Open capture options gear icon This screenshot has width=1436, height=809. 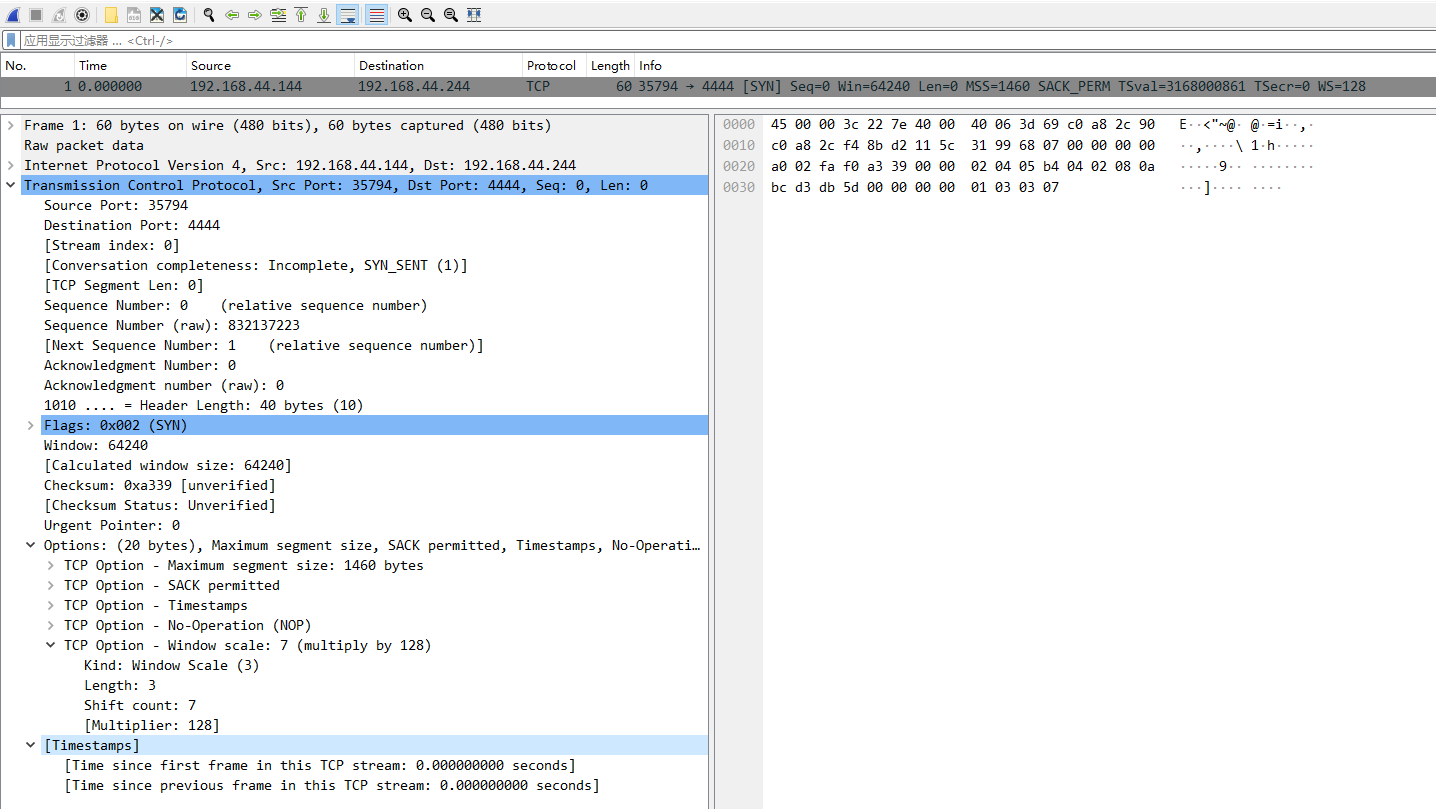pyautogui.click(x=82, y=15)
